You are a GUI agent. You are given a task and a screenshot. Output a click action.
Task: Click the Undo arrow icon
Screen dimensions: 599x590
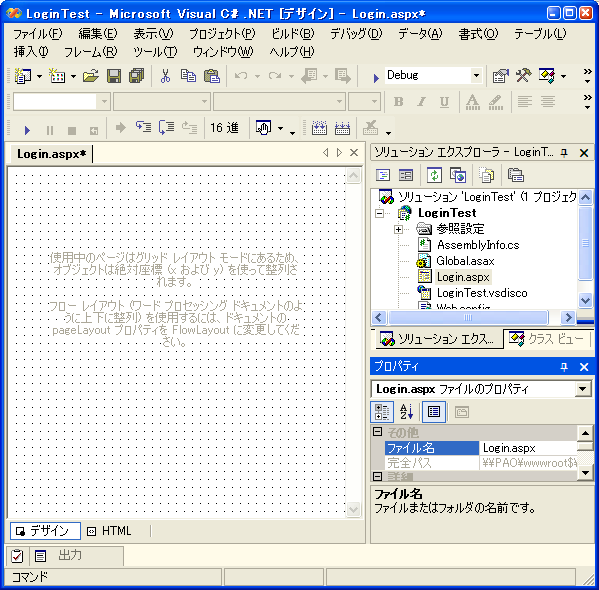click(241, 76)
